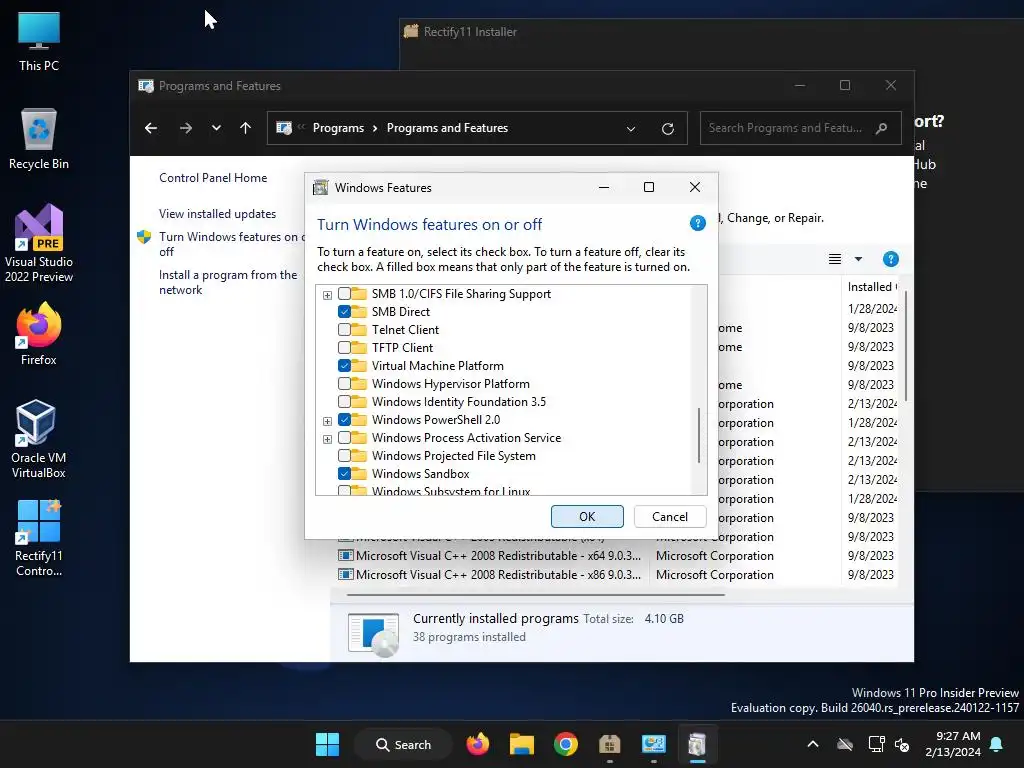Viewport: 1024px width, 768px height.
Task: Sort by the Installed On column header
Action: click(872, 287)
